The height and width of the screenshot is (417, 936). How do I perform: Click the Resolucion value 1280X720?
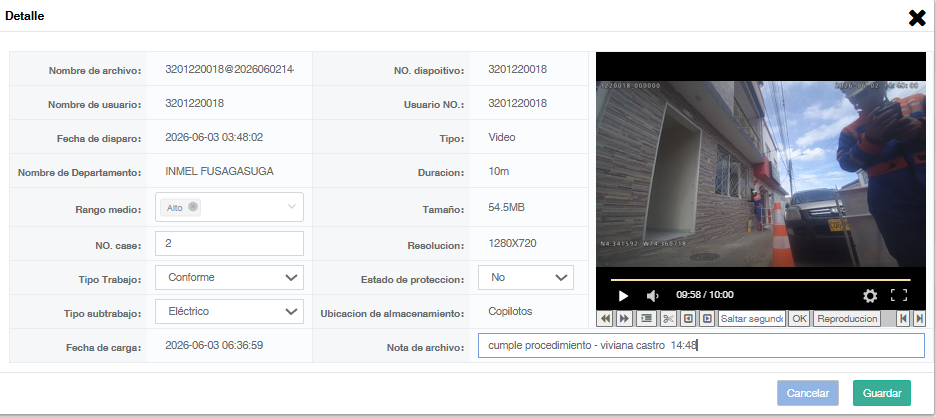pyautogui.click(x=512, y=243)
